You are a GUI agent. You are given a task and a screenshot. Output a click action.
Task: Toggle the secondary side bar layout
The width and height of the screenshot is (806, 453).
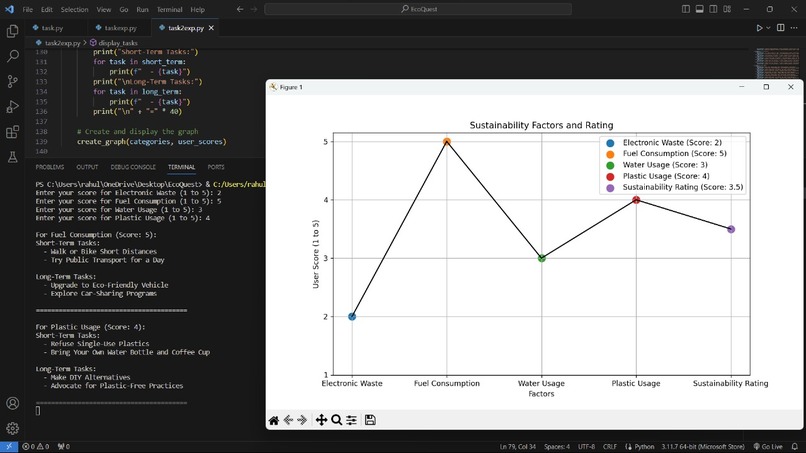pyautogui.click(x=713, y=9)
